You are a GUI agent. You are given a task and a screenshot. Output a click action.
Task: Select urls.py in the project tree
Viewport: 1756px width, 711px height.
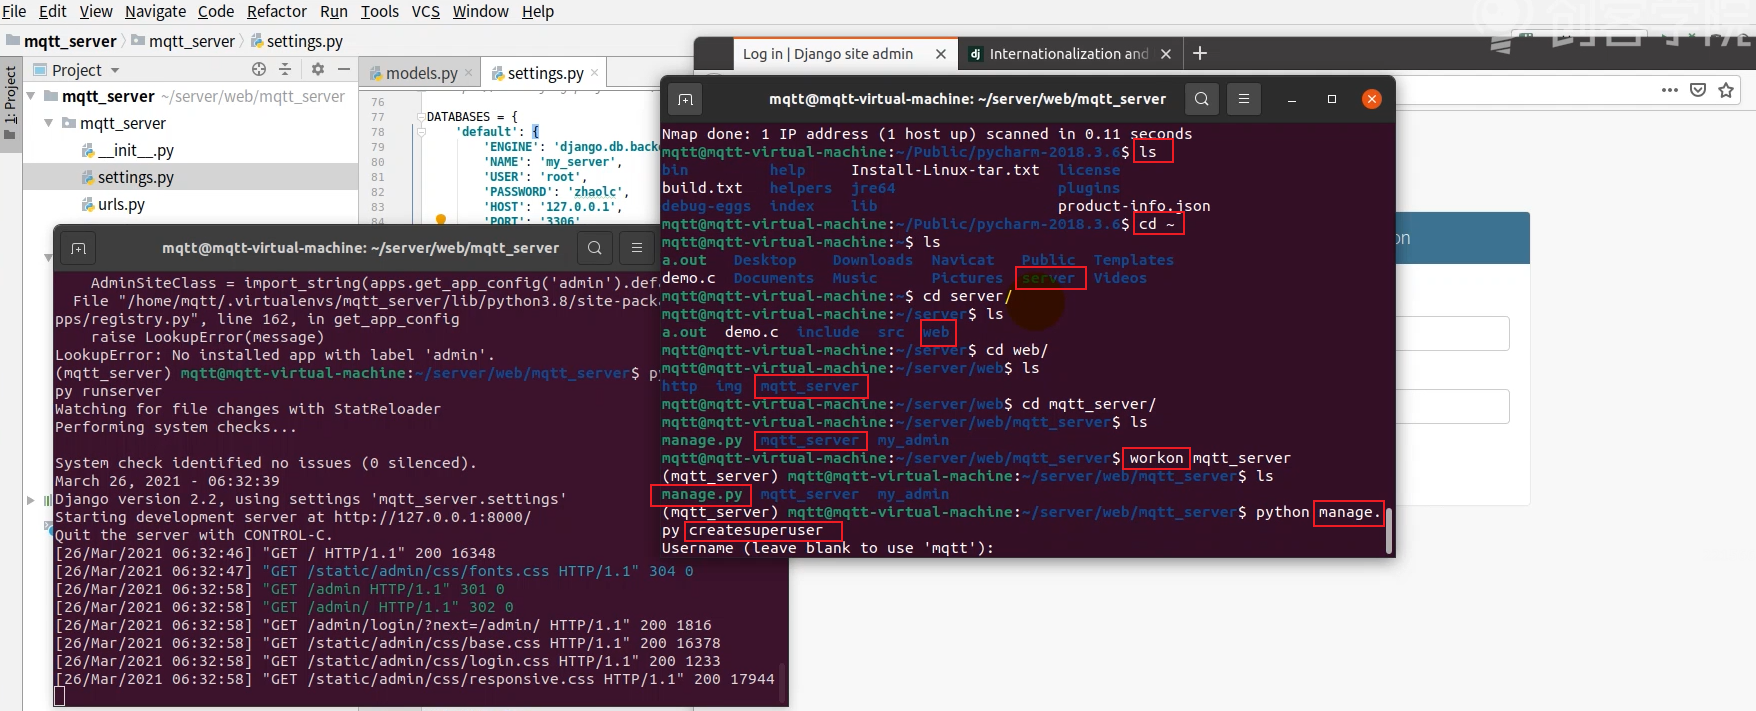click(x=113, y=204)
